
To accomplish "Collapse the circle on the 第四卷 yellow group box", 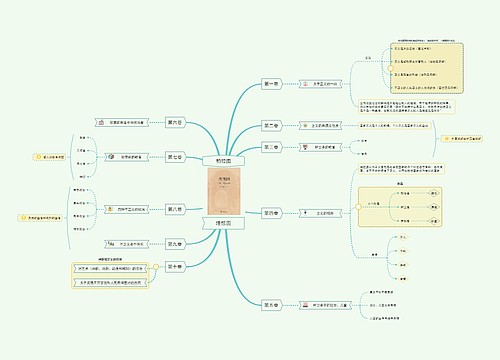I will click(358, 207).
